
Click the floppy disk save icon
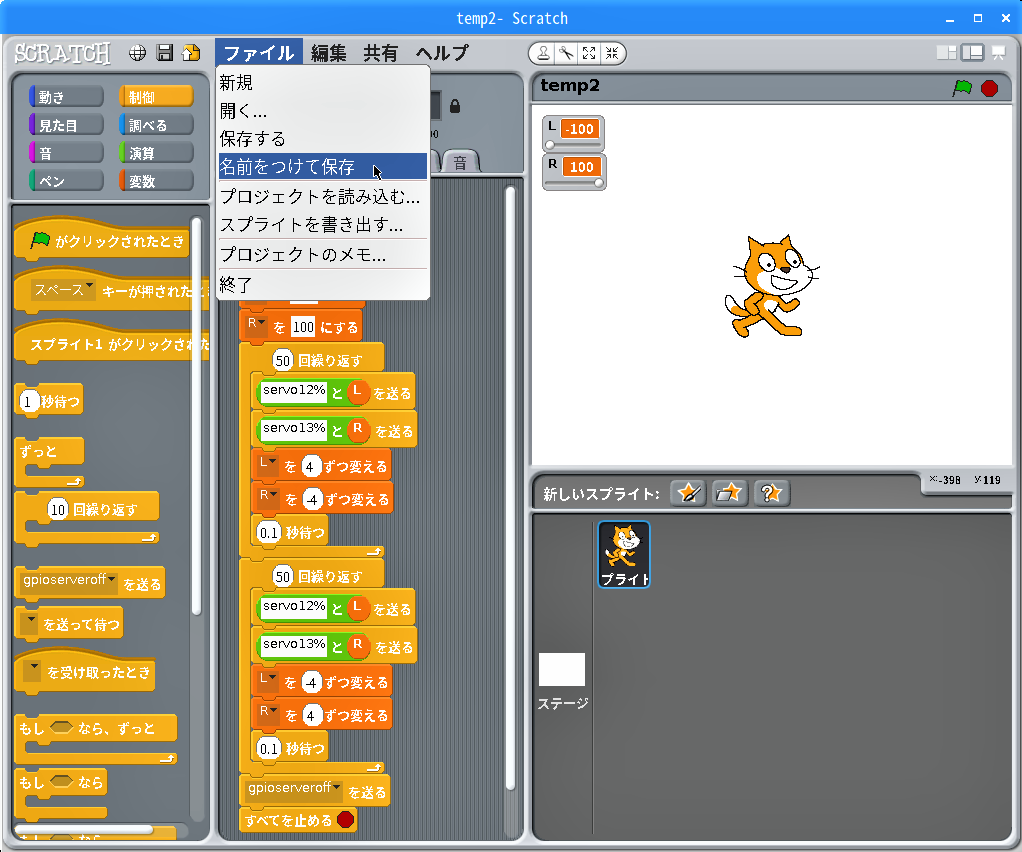pyautogui.click(x=165, y=53)
